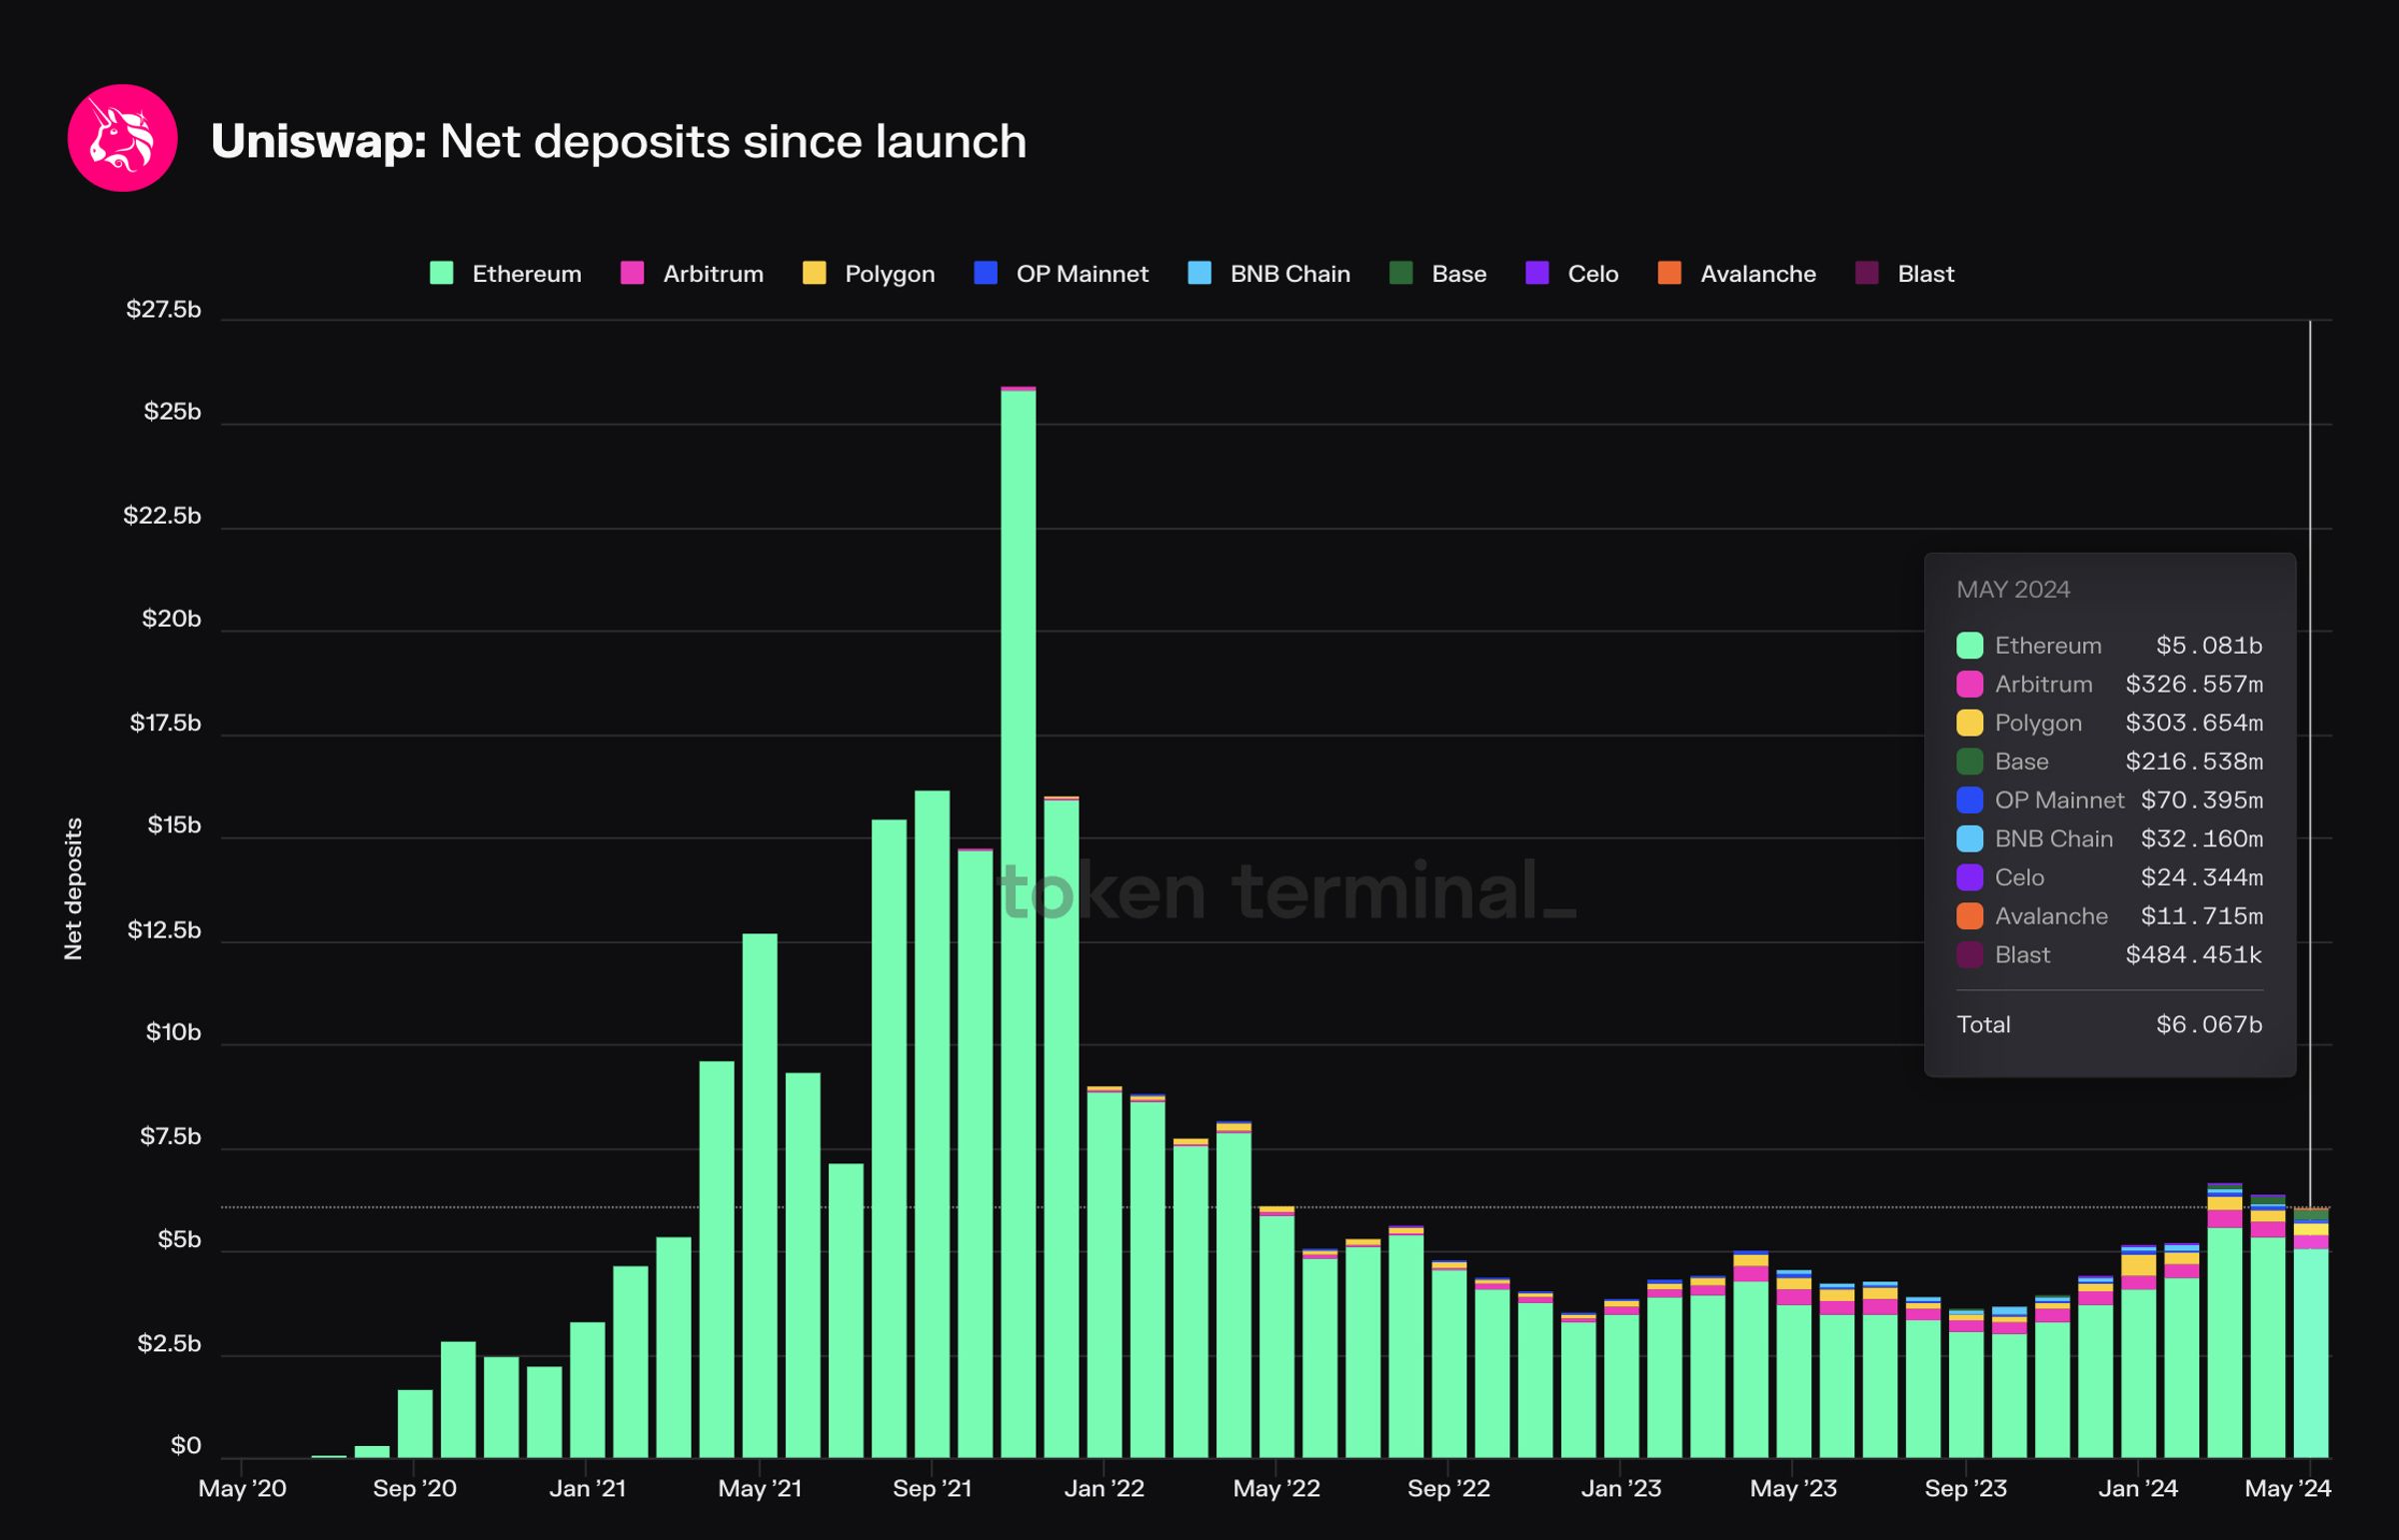Click the OP Mainnet blue legend swatch
Image resolution: width=2399 pixels, height=1540 pixels.
click(x=985, y=273)
